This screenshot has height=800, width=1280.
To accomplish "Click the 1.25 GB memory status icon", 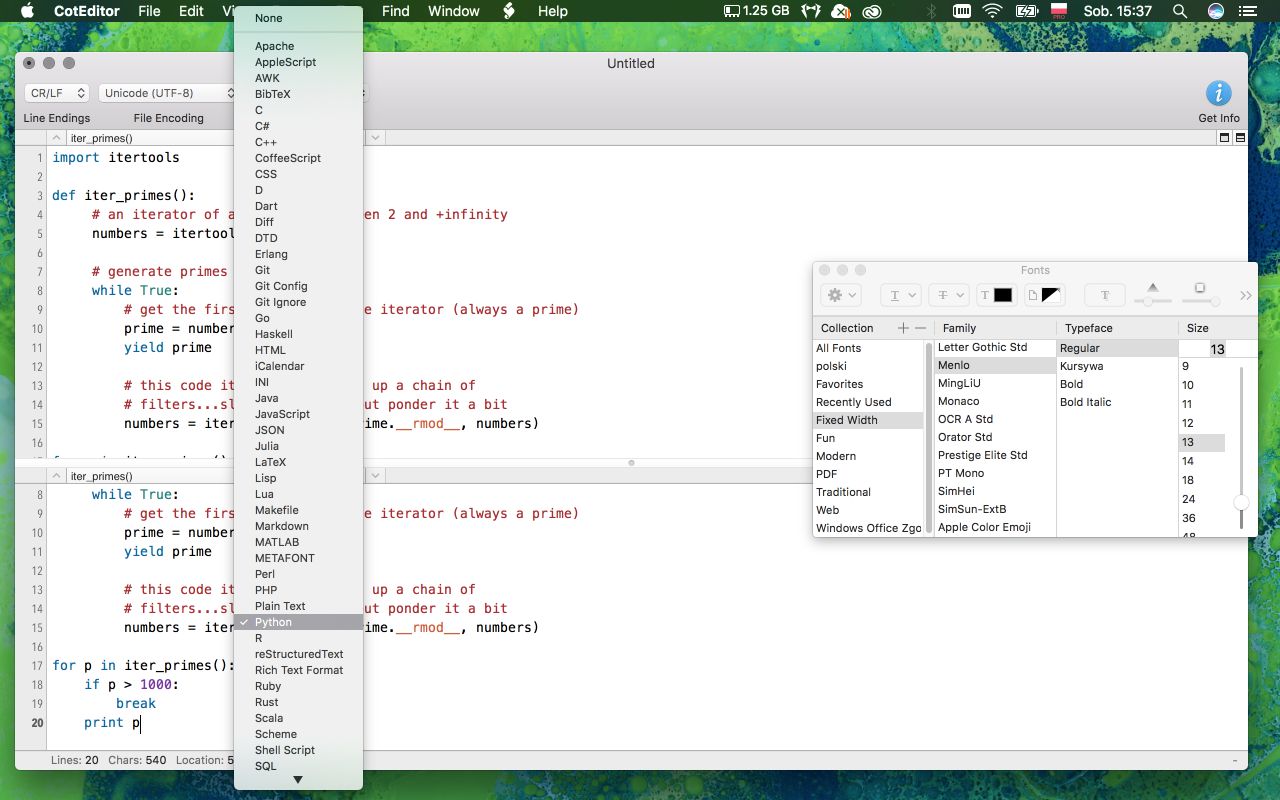I will click(756, 11).
